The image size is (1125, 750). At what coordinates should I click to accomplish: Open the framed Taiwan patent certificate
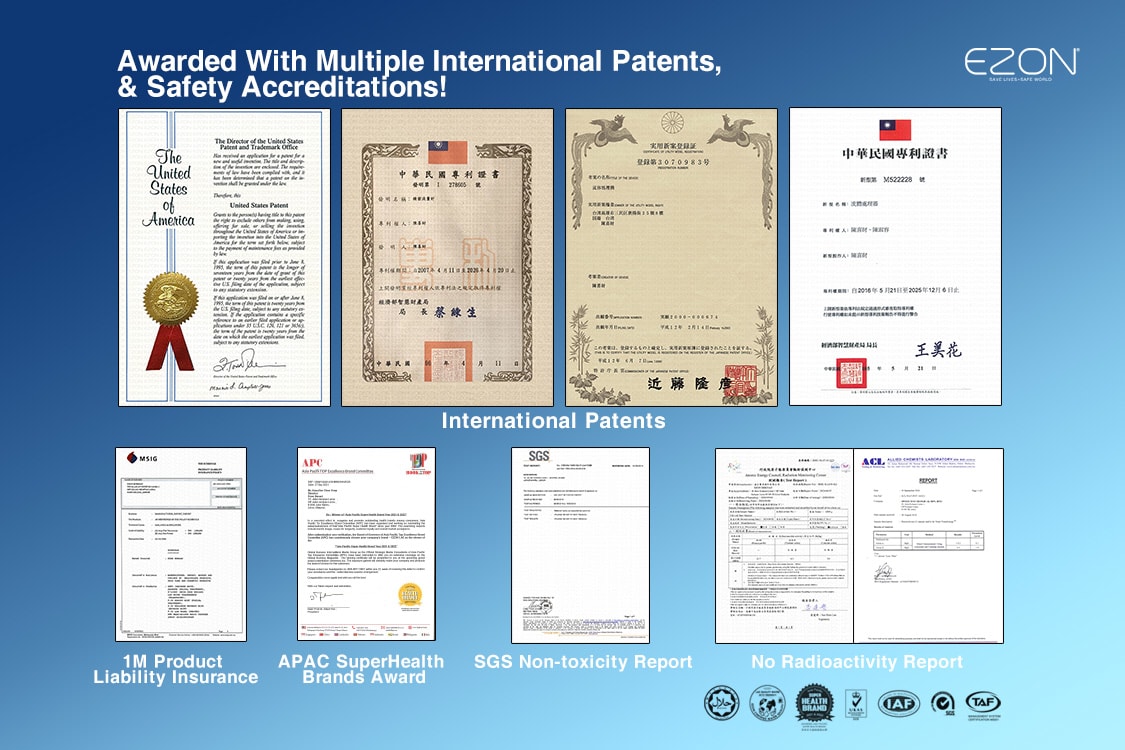click(447, 258)
